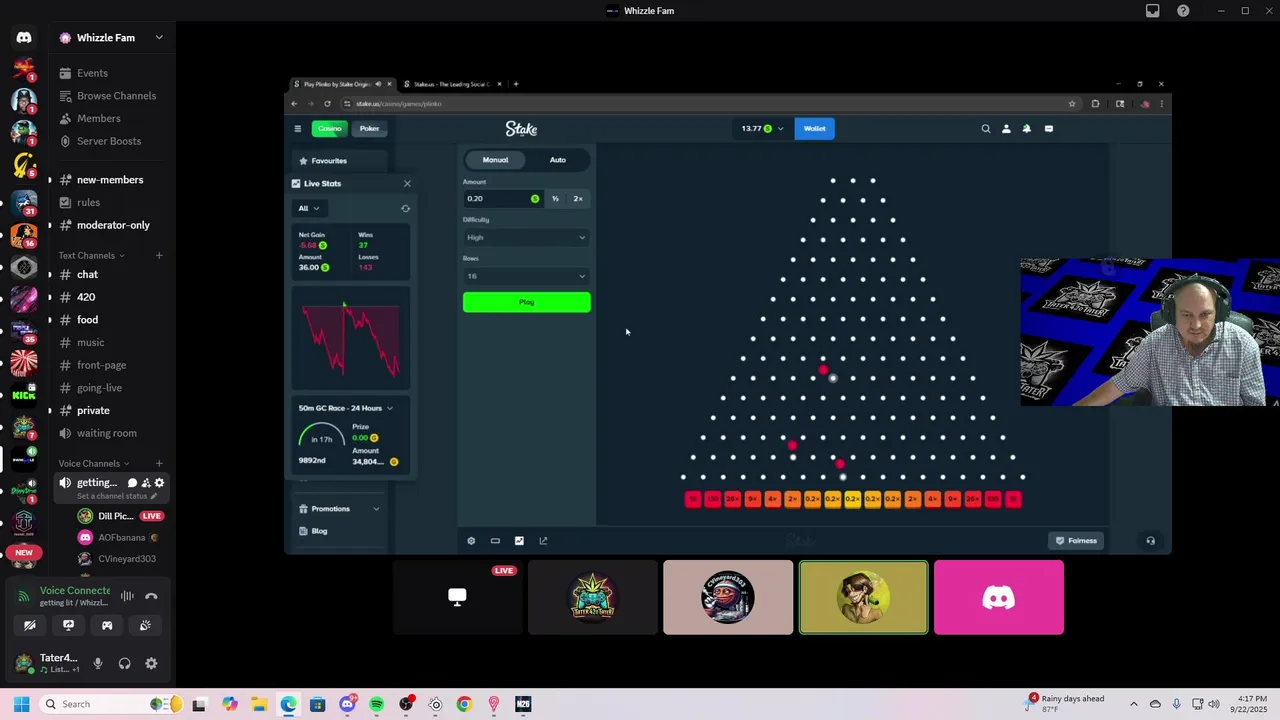Open Favourites in Stake sidebar
1280x720 pixels.
pyautogui.click(x=339, y=161)
